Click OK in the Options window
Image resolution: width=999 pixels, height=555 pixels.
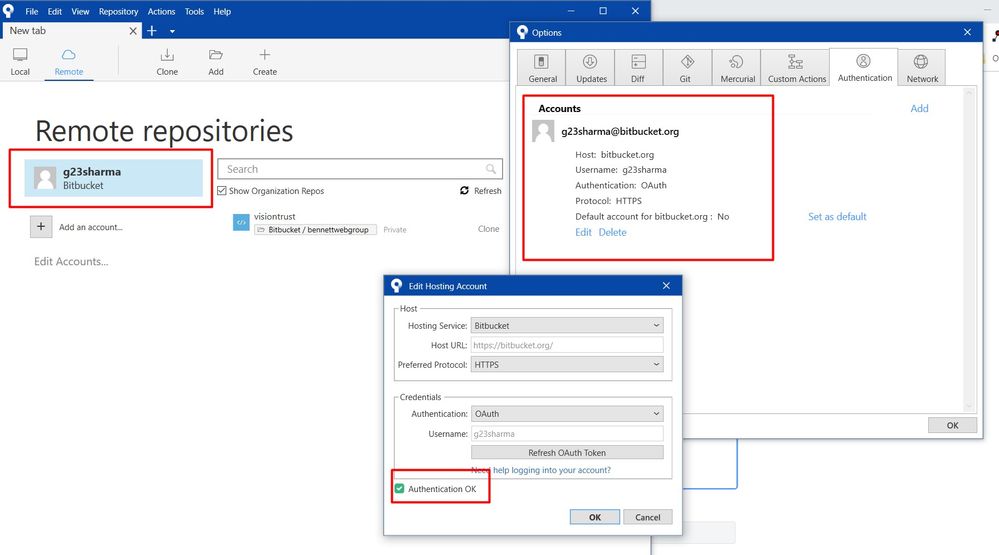point(952,425)
